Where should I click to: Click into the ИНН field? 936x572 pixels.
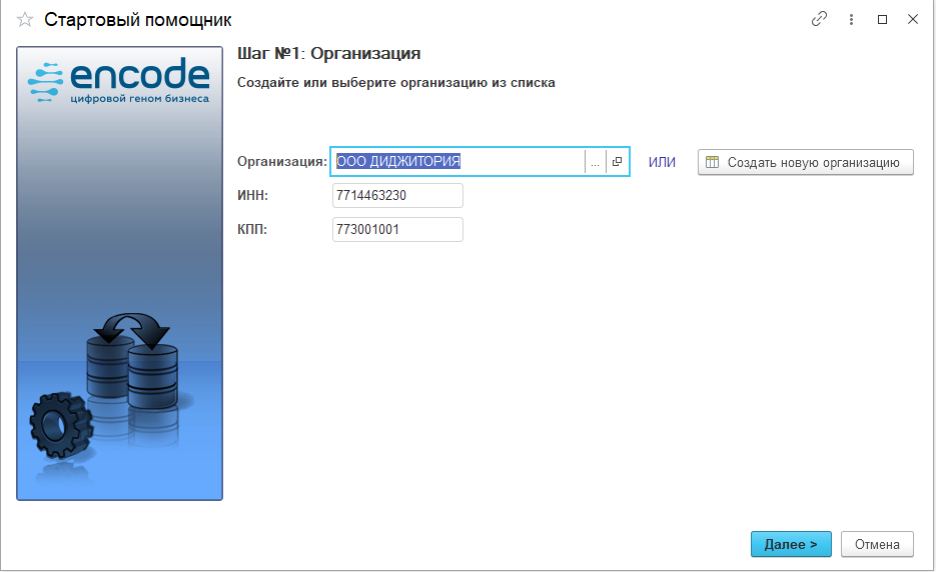click(397, 196)
